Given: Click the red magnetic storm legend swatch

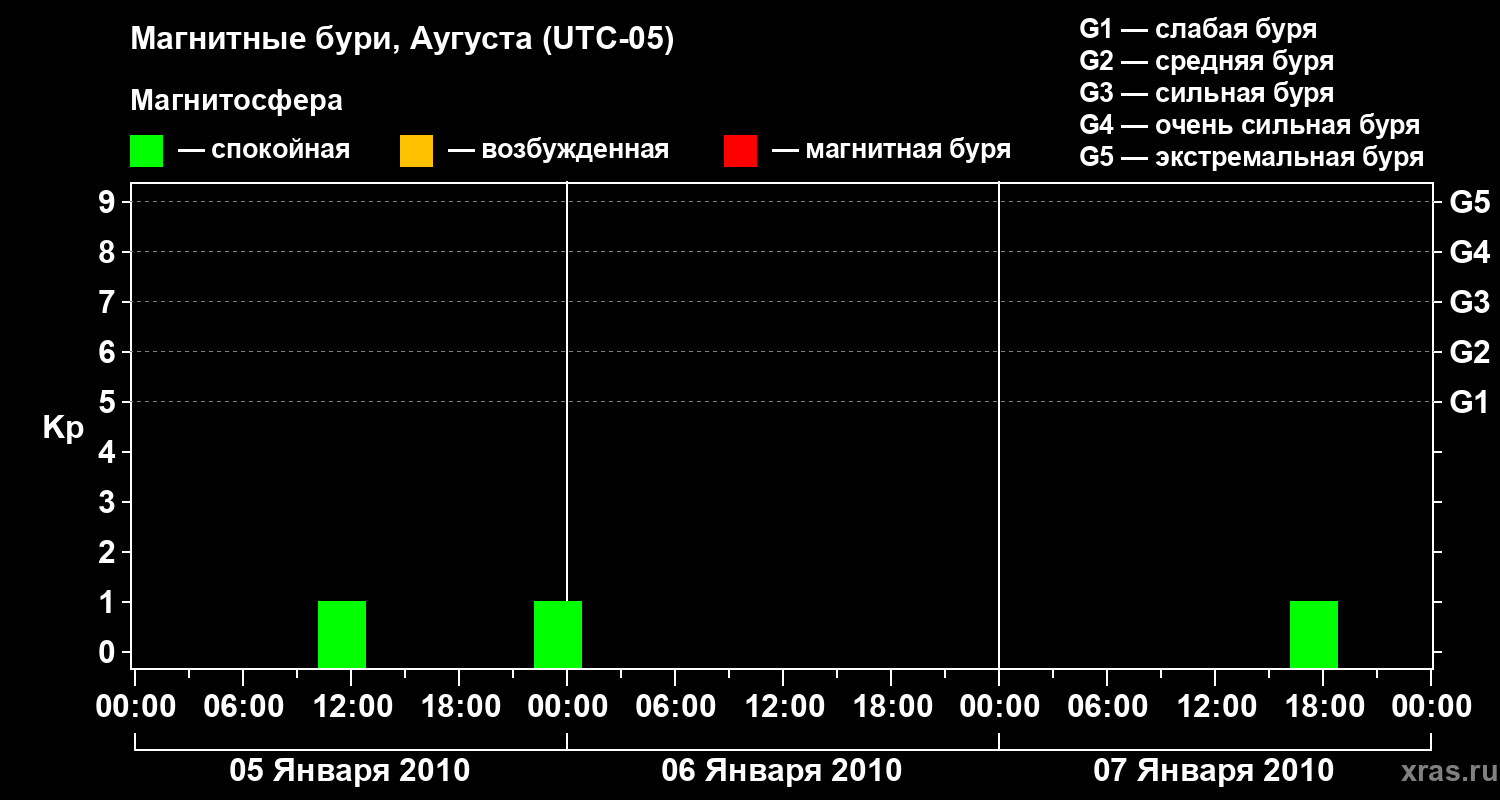Looking at the screenshot, I should pos(740,151).
